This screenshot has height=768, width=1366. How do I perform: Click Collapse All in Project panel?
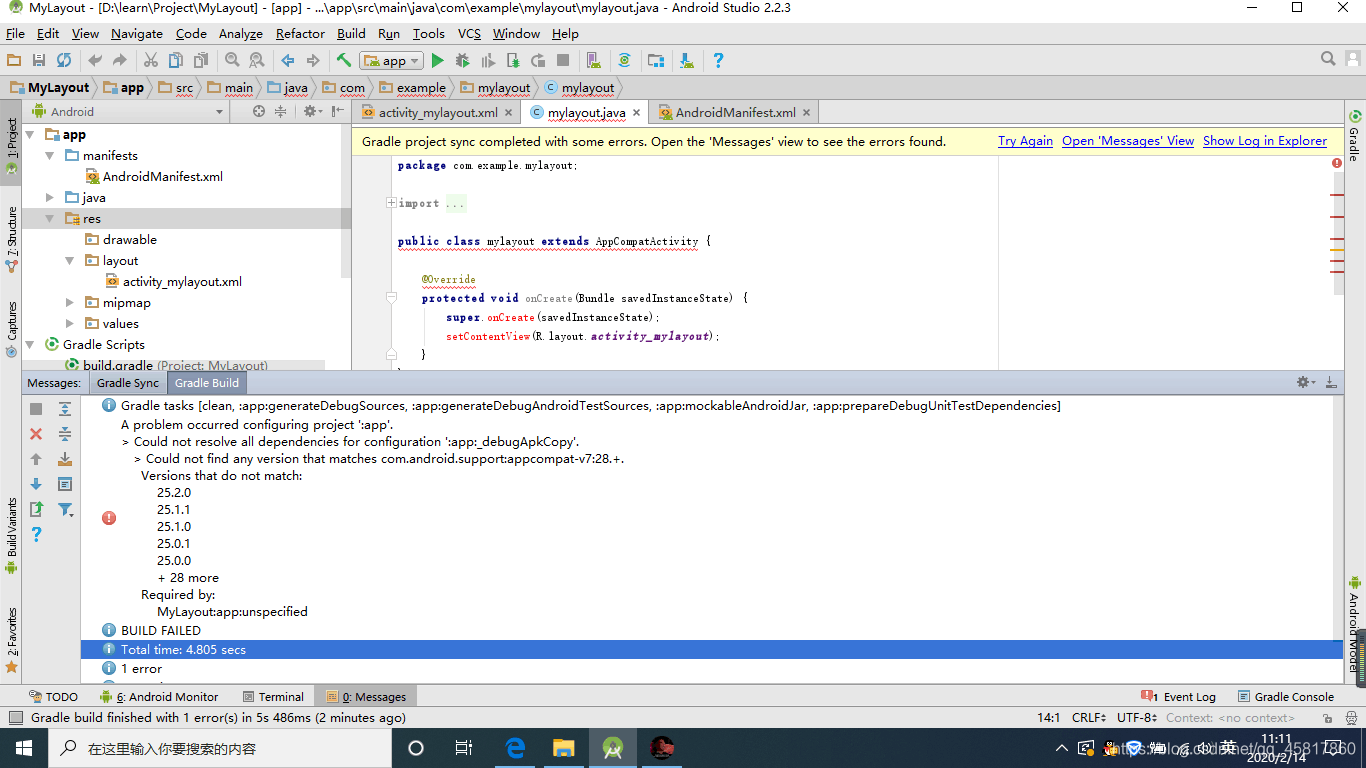click(x=281, y=112)
